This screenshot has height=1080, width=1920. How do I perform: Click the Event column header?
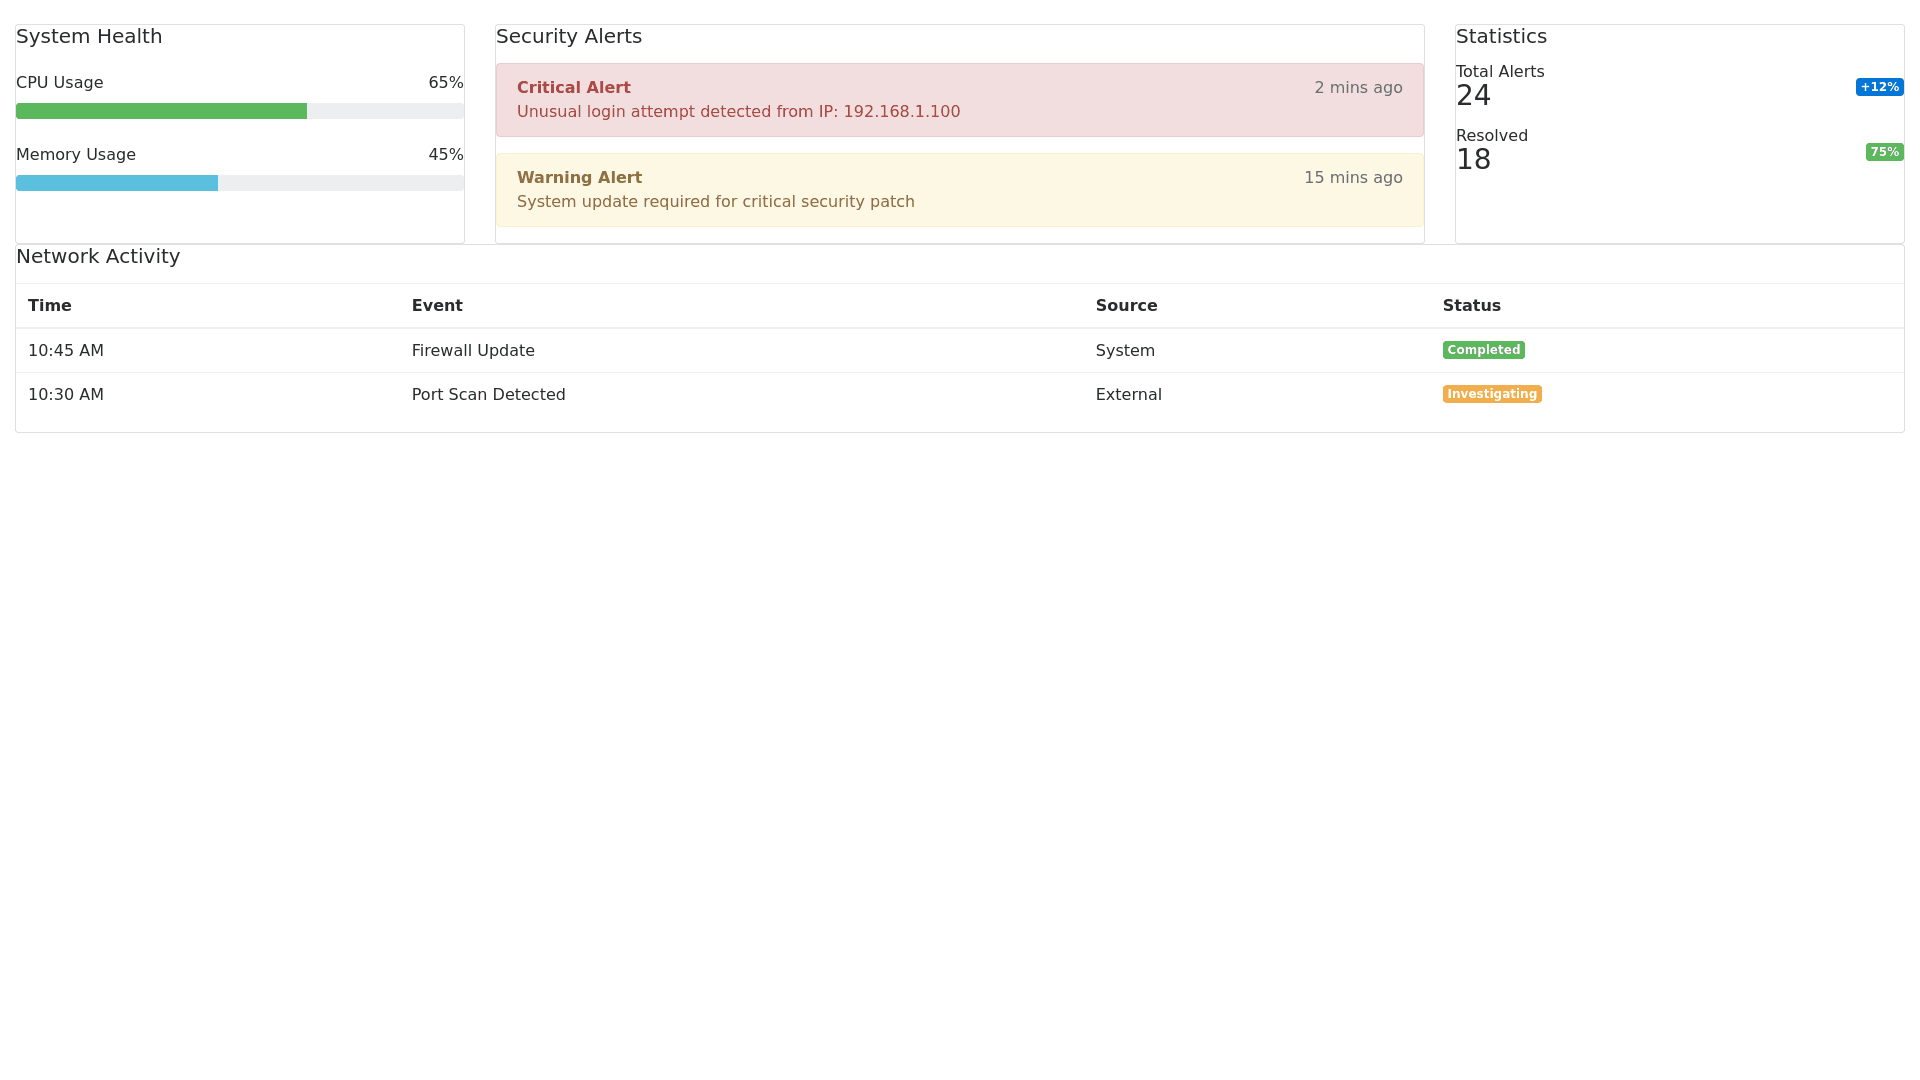(437, 306)
